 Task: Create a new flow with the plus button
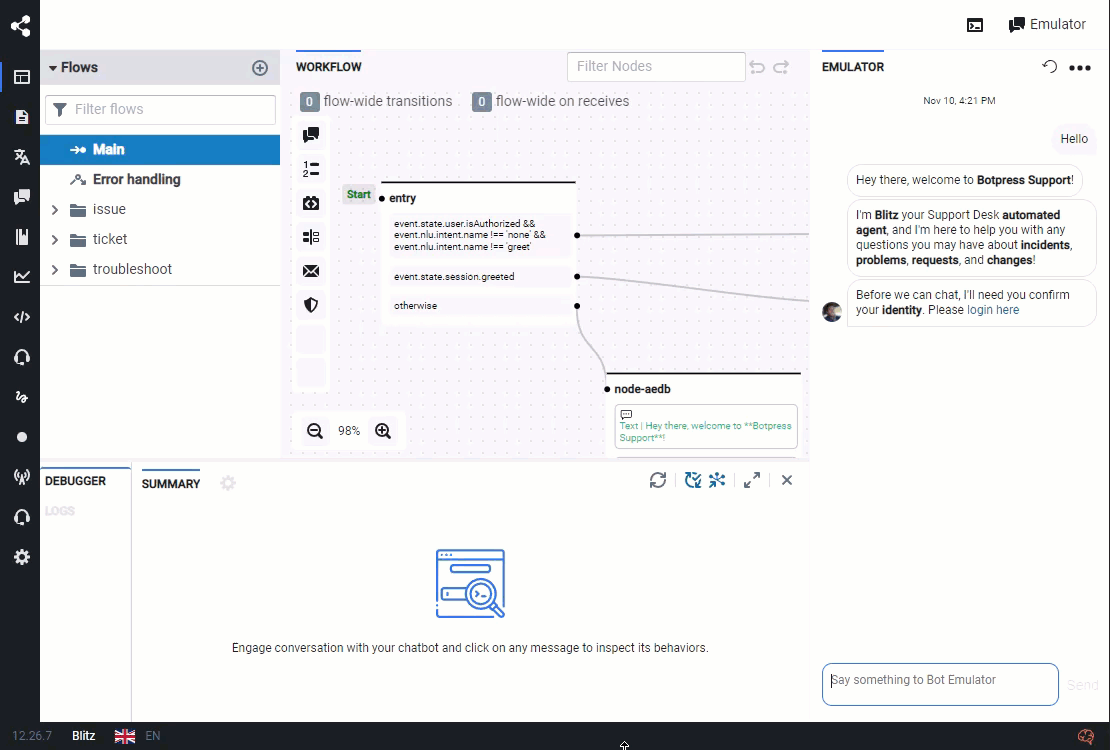pyautogui.click(x=259, y=67)
